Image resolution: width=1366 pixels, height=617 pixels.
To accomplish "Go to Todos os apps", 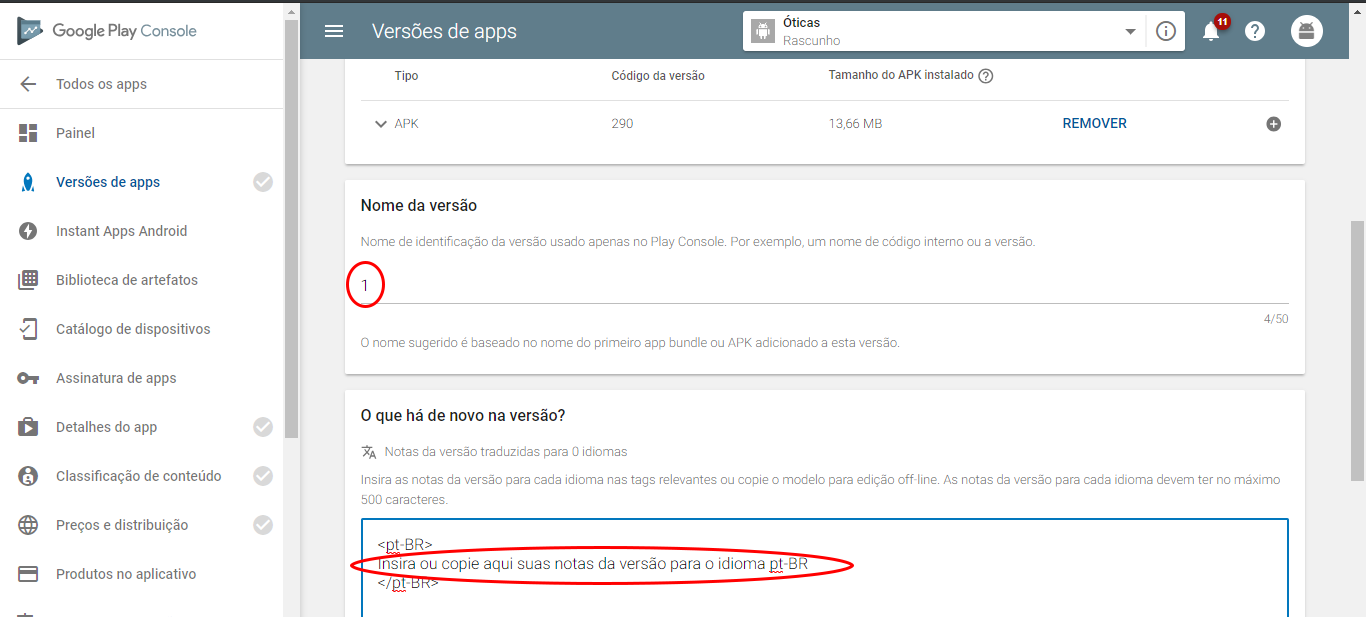I will (101, 84).
